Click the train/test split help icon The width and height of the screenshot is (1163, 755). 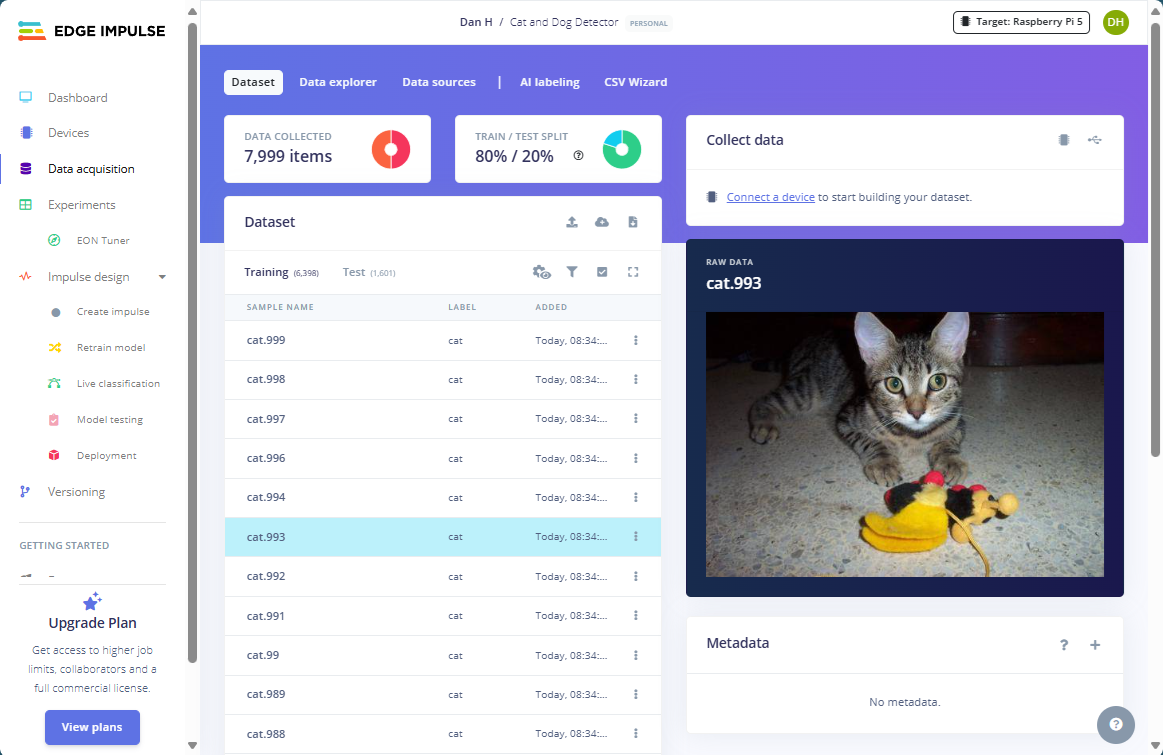(578, 156)
